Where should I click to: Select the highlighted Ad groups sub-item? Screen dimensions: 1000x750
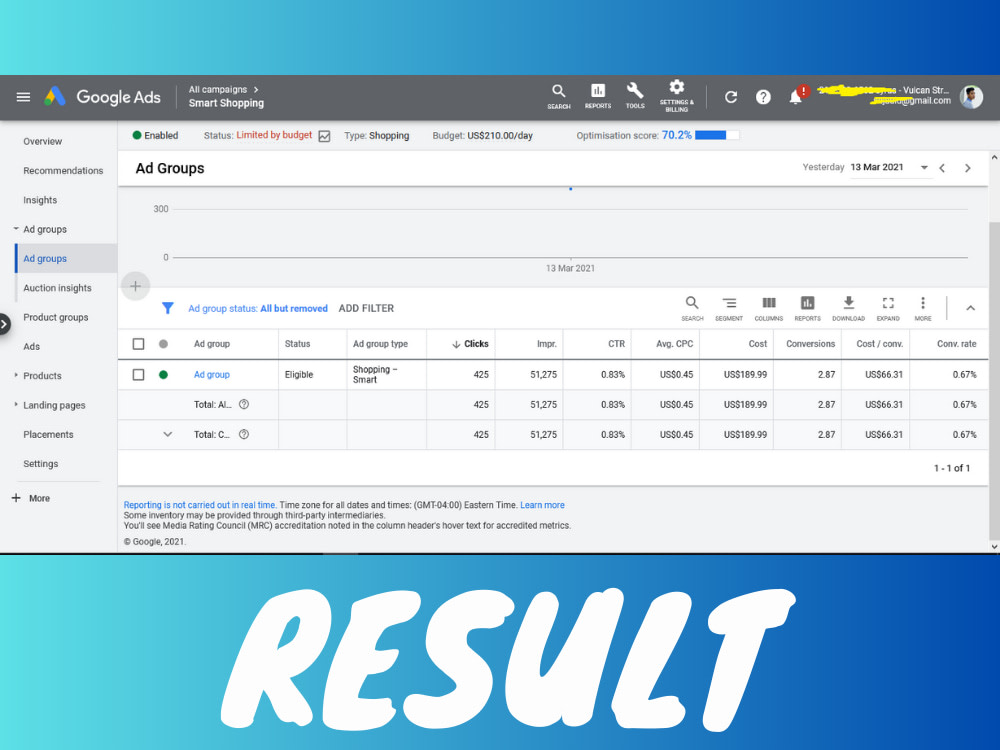(66, 258)
